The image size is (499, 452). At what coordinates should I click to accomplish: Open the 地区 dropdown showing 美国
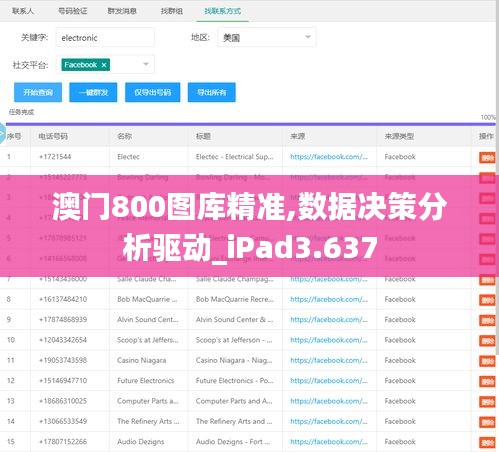pyautogui.click(x=266, y=37)
